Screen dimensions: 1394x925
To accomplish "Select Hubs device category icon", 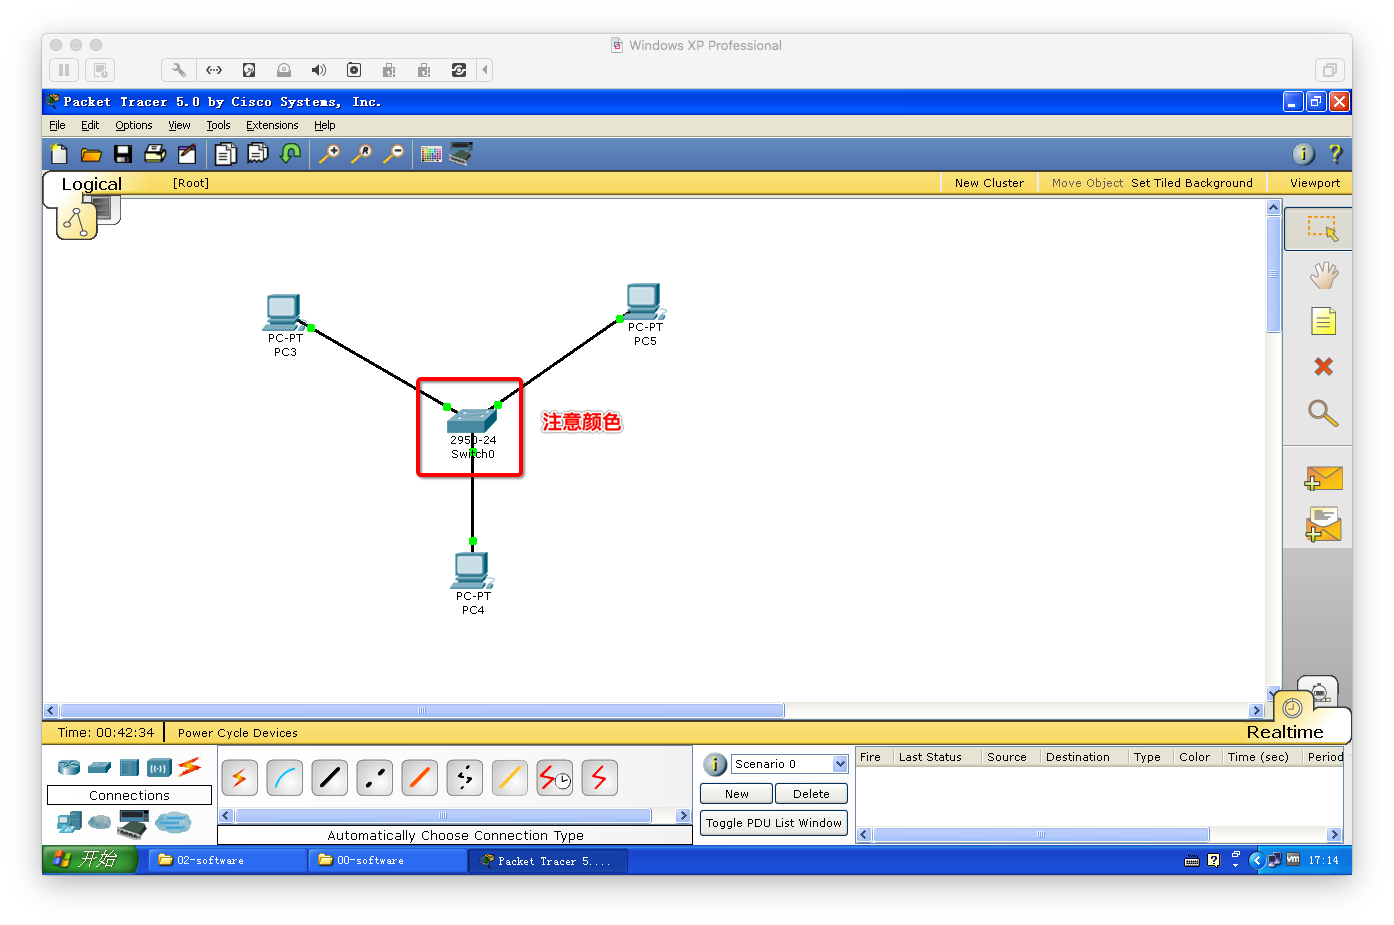I will pyautogui.click(x=129, y=768).
